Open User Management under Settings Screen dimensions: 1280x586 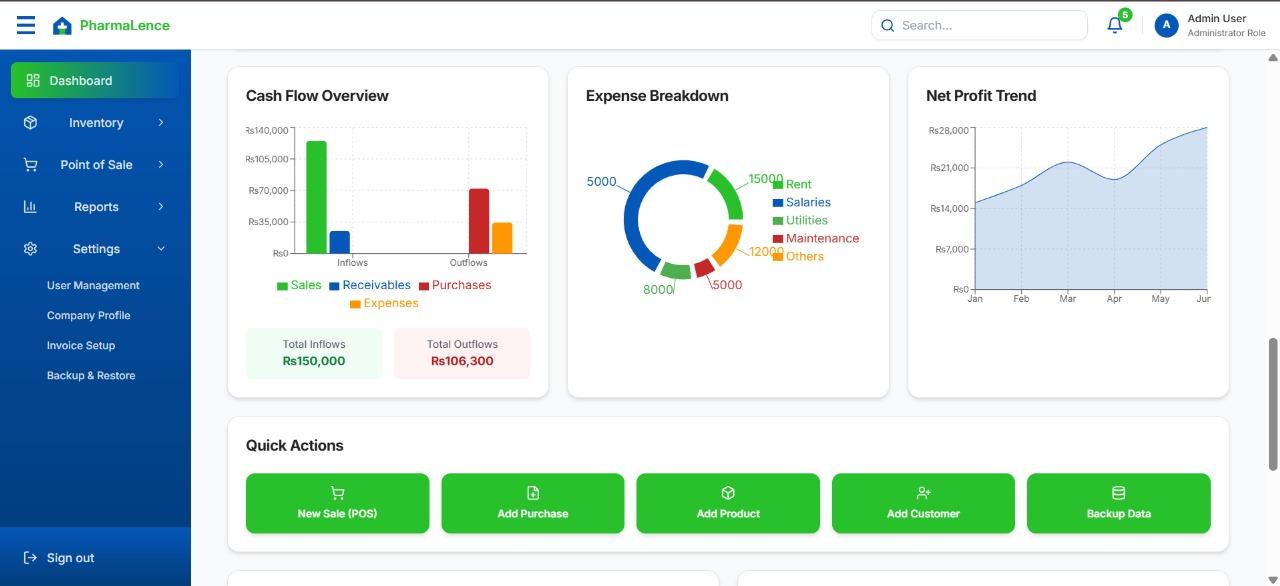click(93, 286)
